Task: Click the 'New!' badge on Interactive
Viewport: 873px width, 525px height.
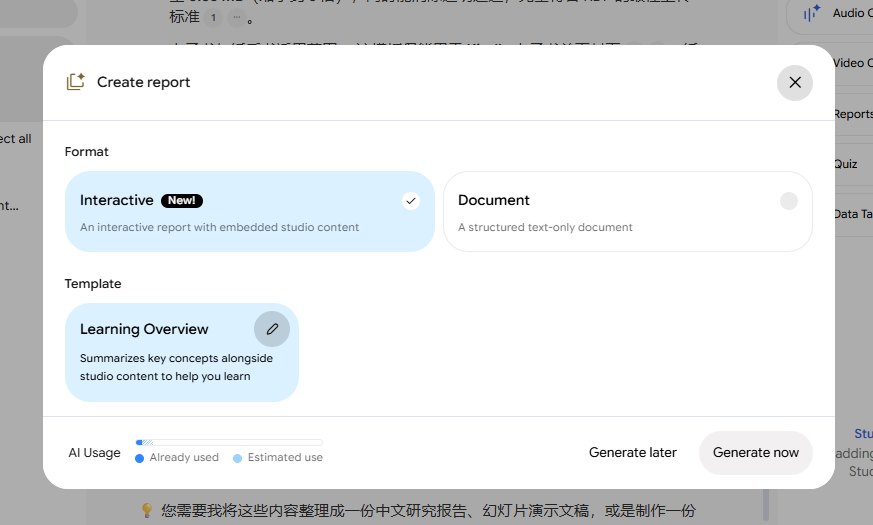Action: pos(182,200)
